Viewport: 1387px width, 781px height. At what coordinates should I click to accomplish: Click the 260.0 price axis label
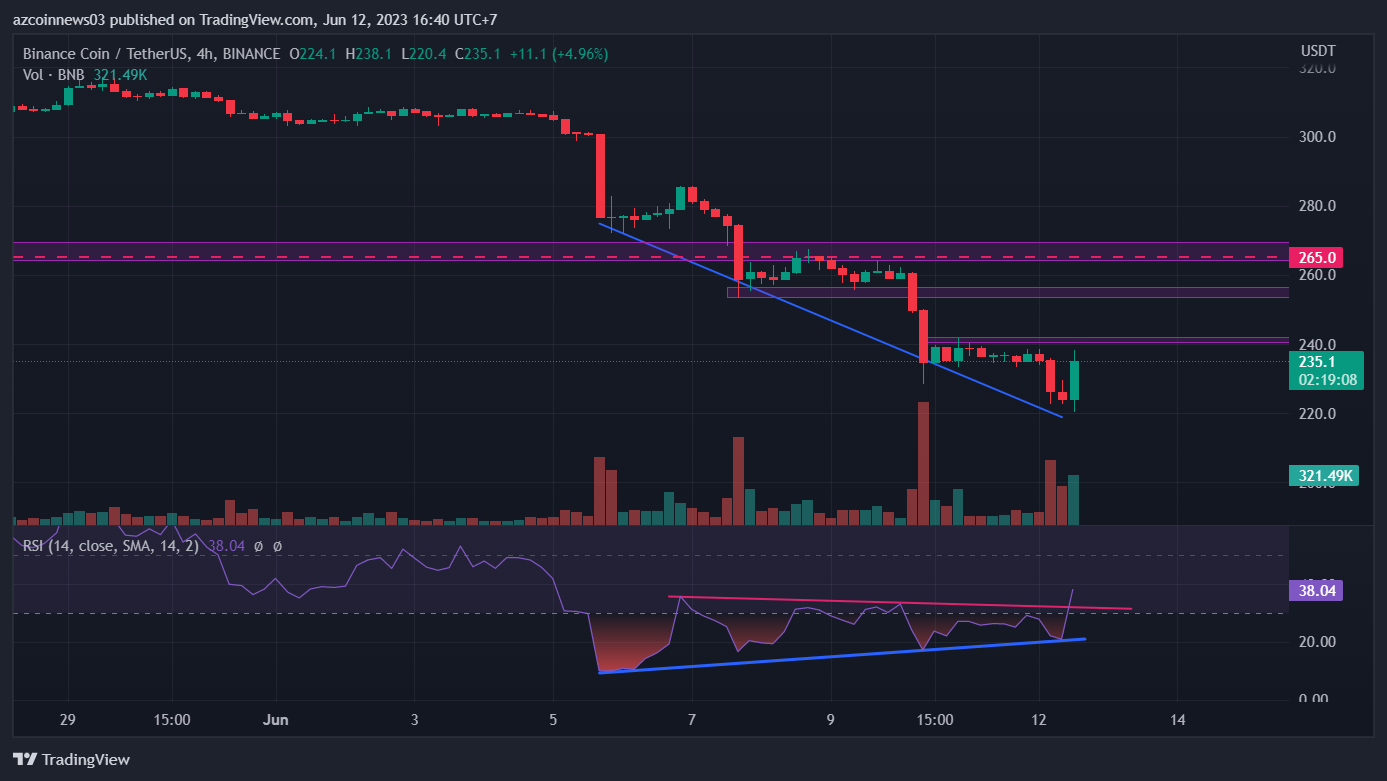tap(1317, 275)
